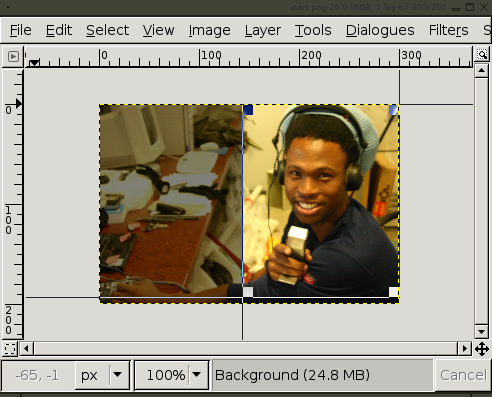Click the top-right crop handle on image
492x397 pixels.
394,110
